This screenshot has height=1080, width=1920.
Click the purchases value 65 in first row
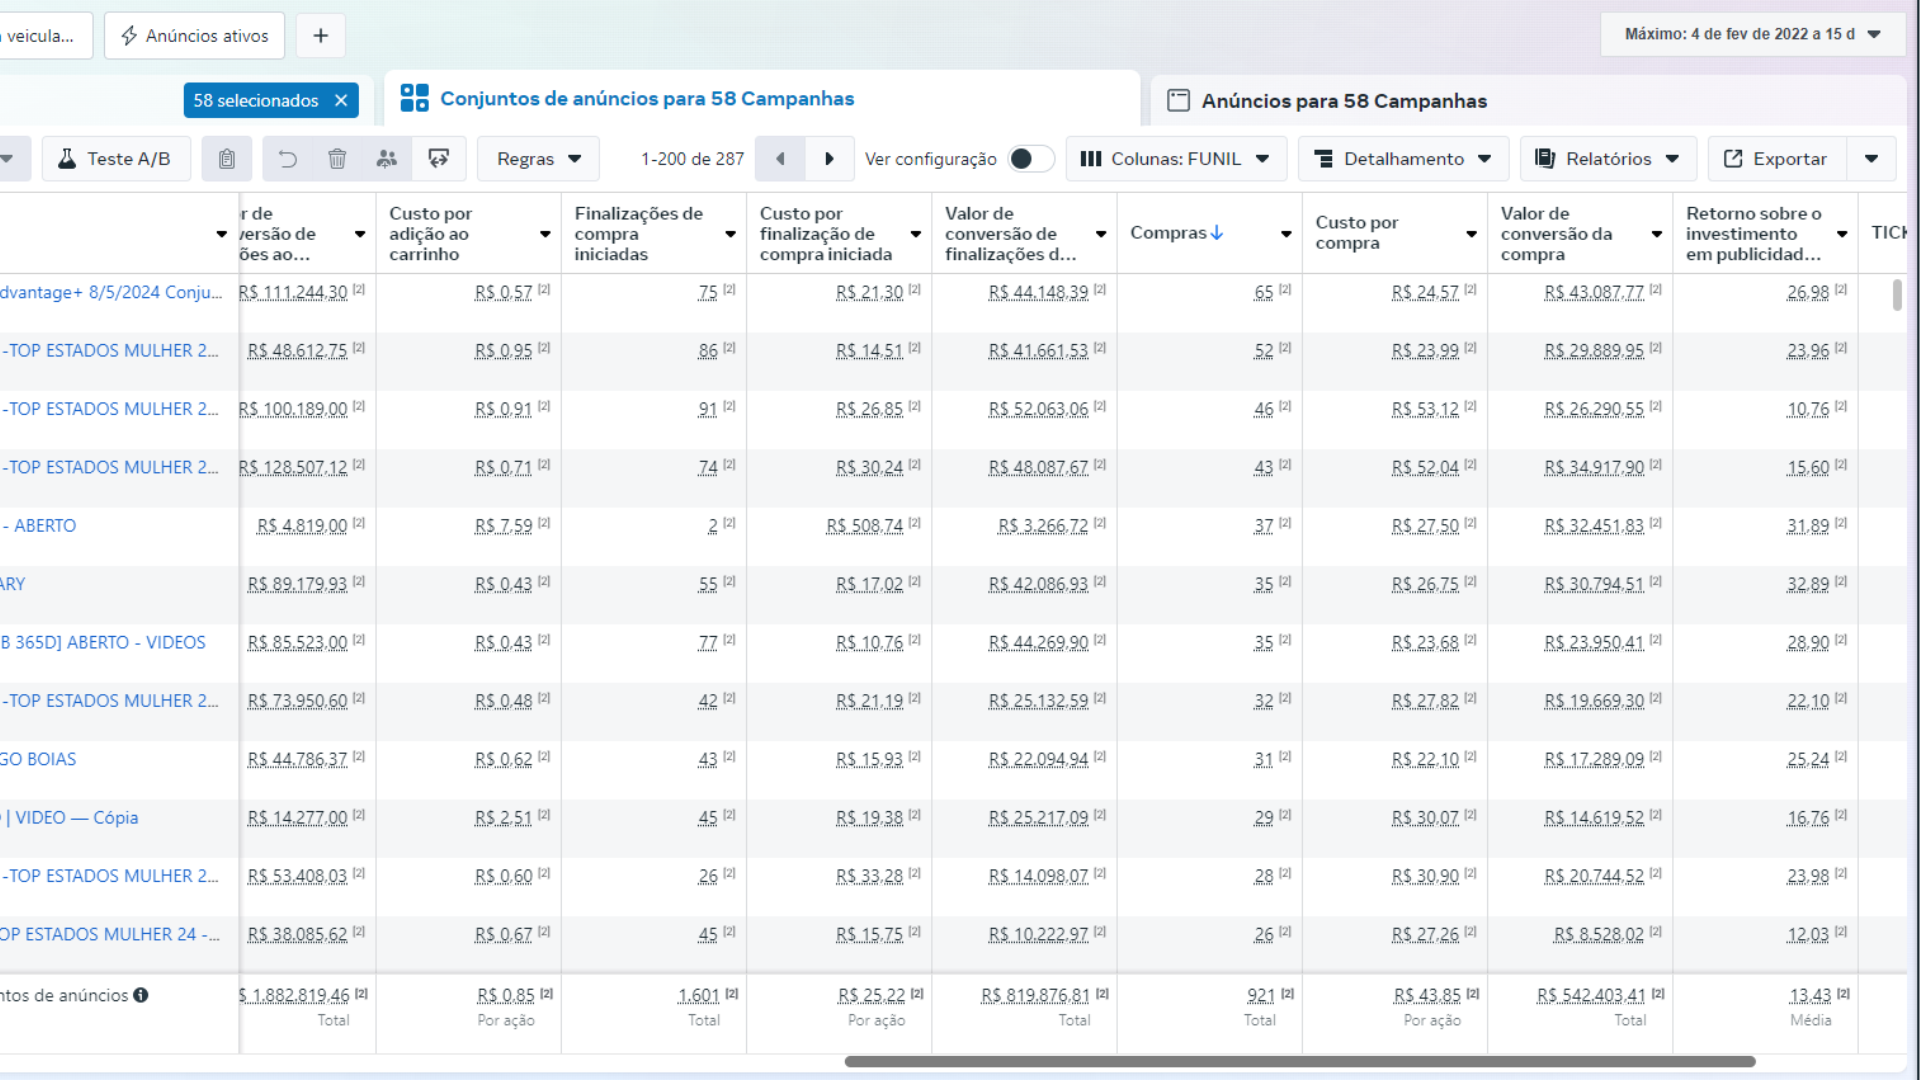click(1264, 293)
